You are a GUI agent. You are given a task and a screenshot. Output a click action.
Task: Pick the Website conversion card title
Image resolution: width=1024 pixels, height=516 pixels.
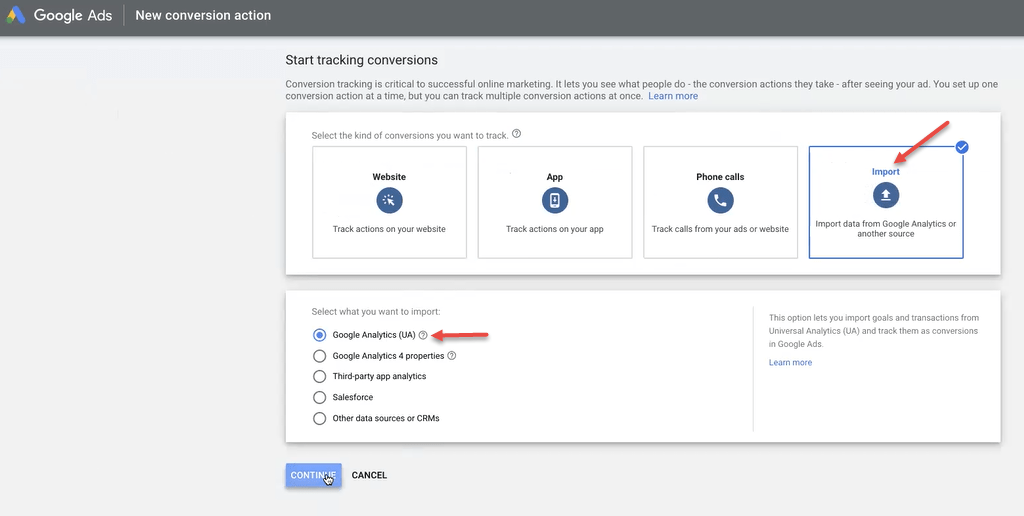coord(389,177)
